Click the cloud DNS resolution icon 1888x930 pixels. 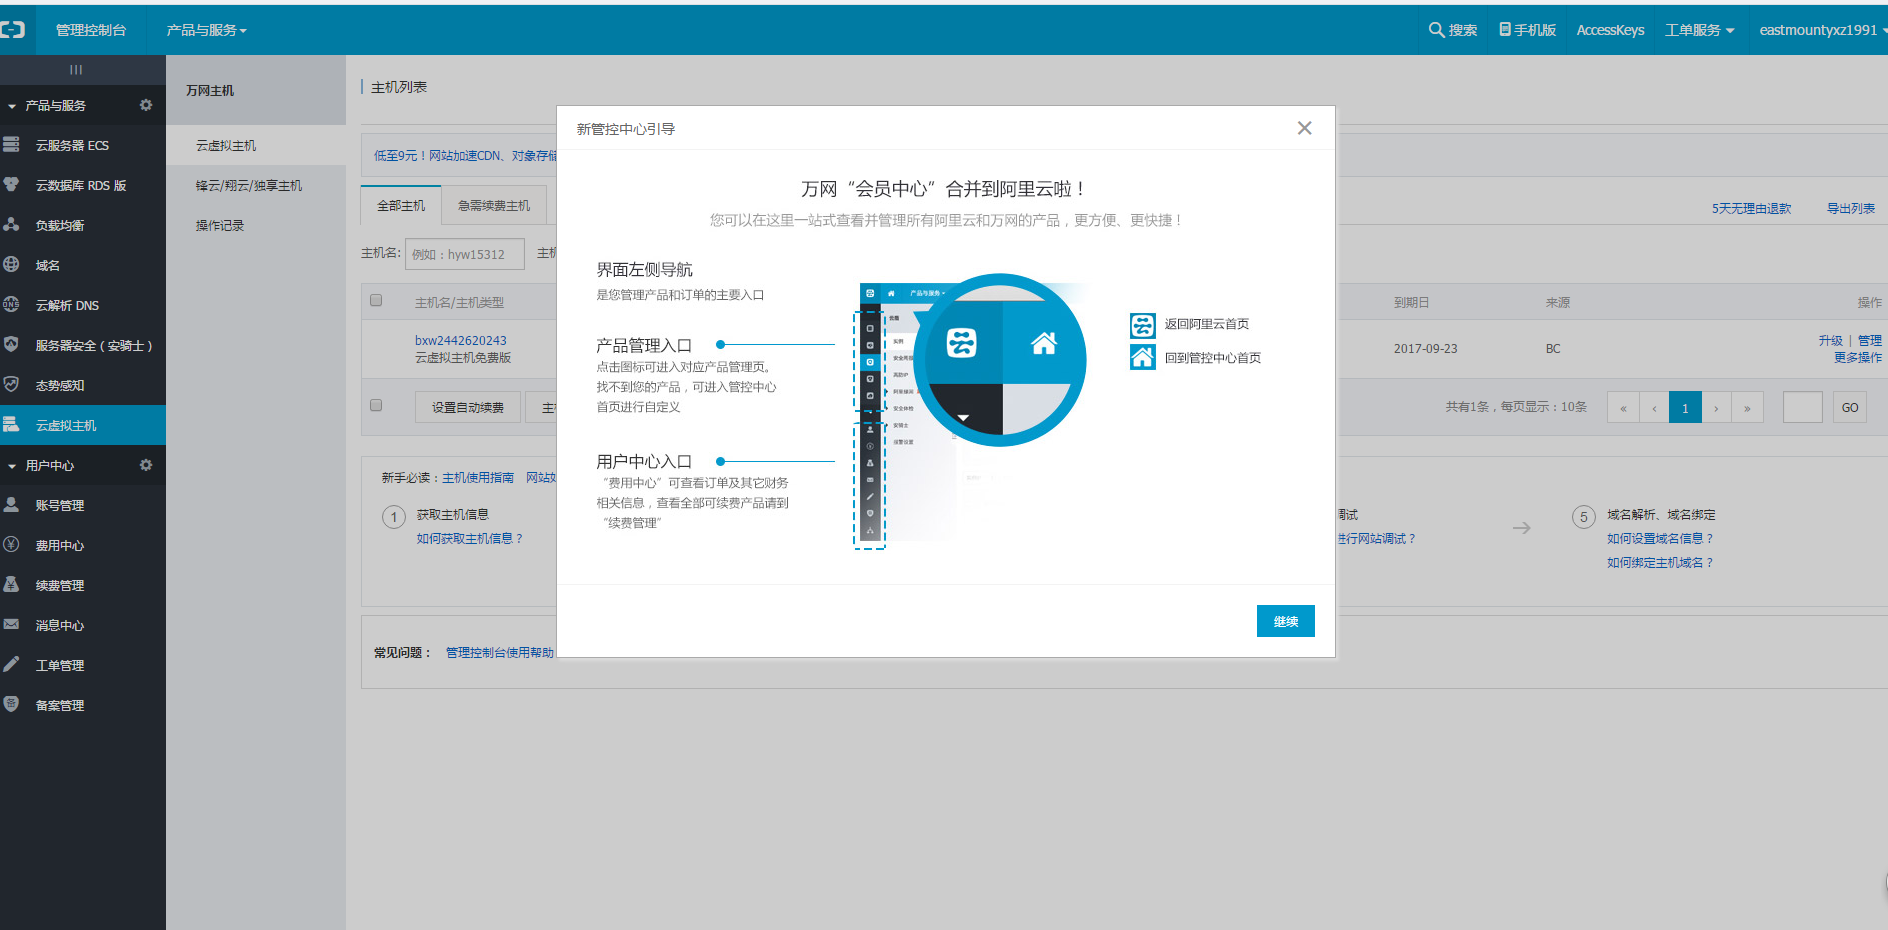[12, 305]
